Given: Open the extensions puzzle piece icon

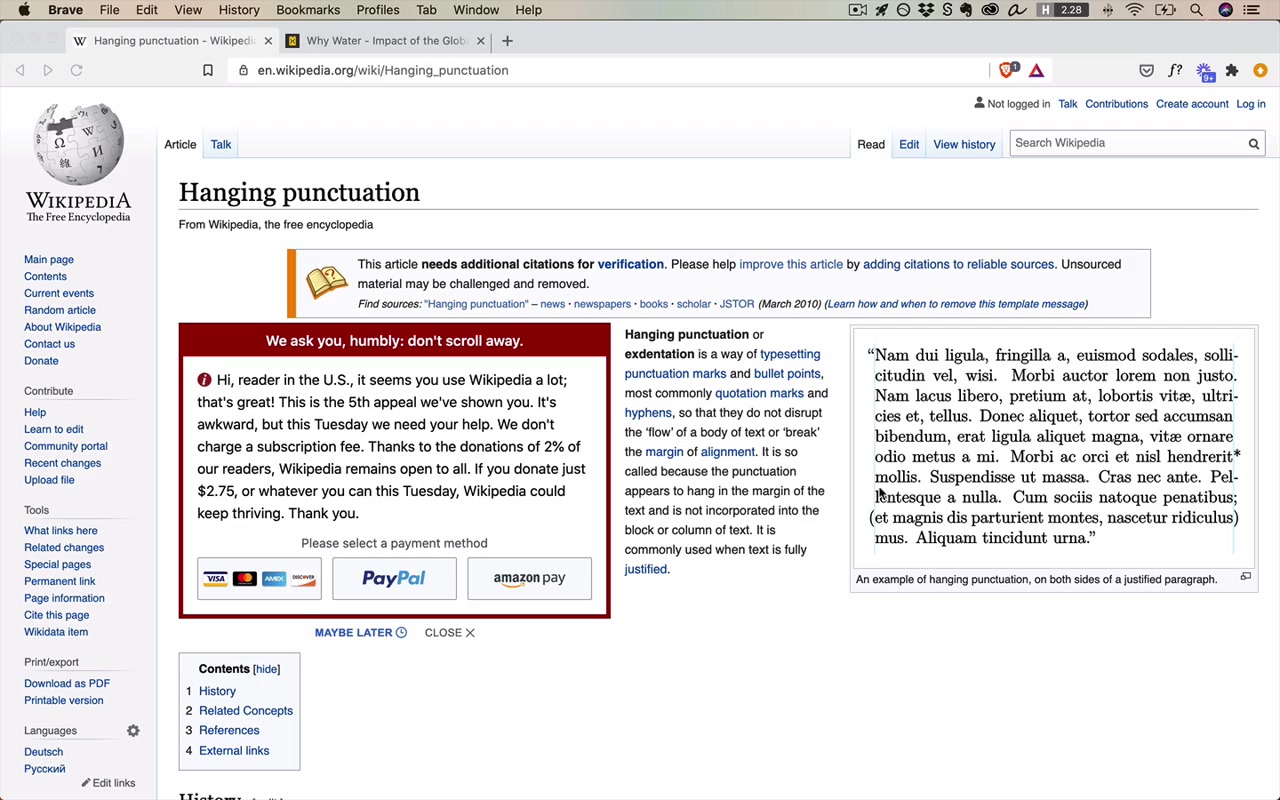Looking at the screenshot, I should pos(1232,70).
